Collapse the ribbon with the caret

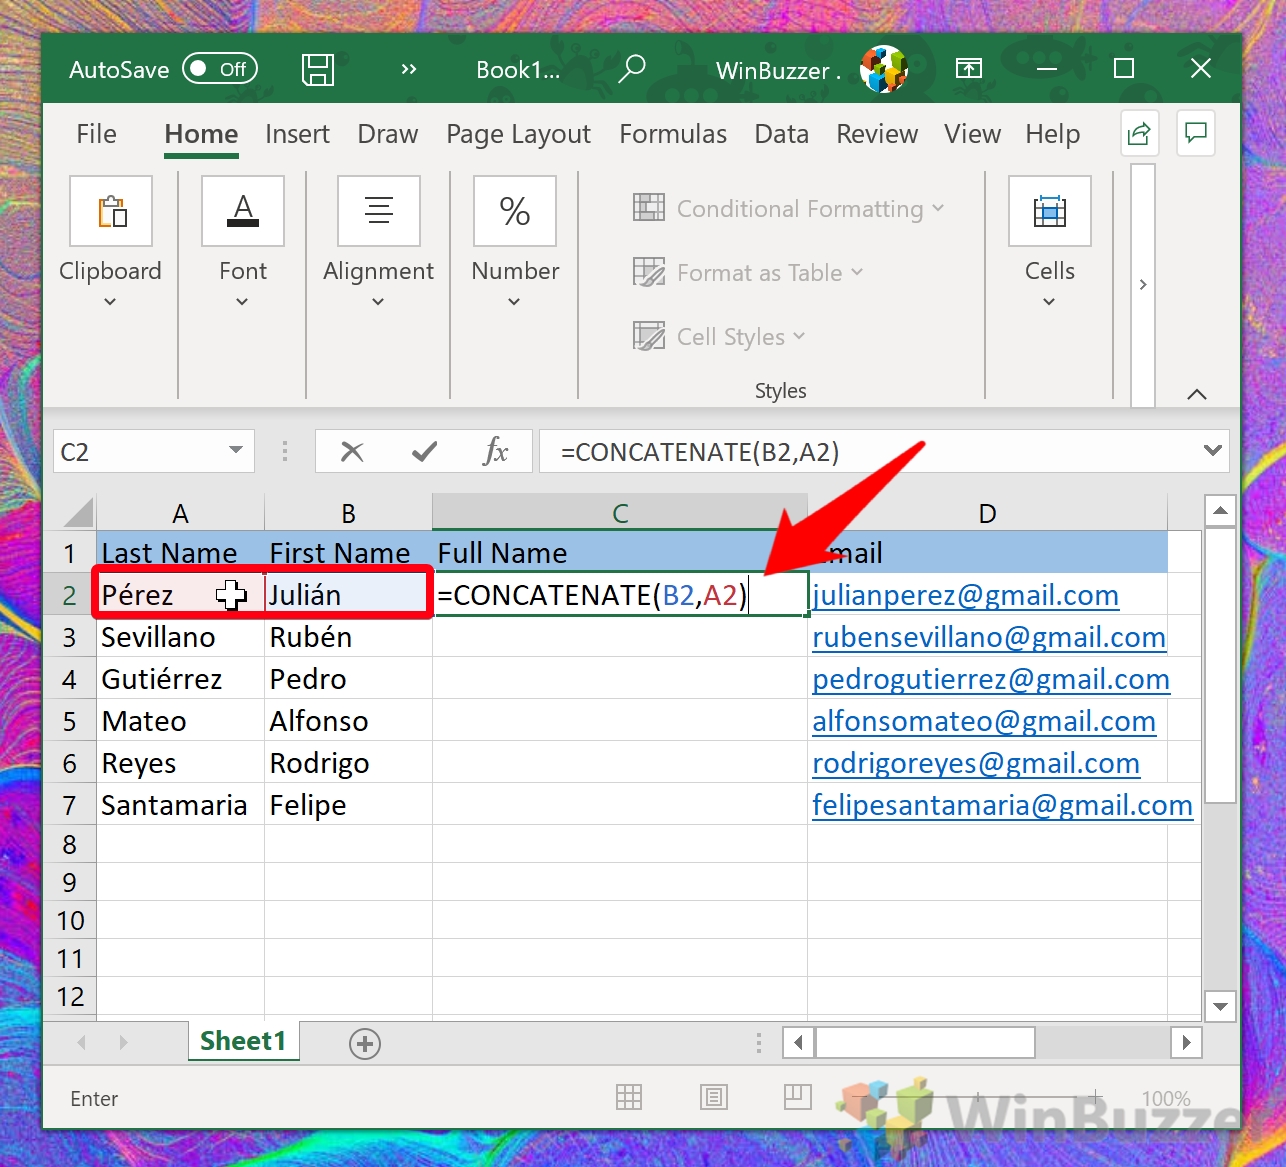[x=1196, y=395]
